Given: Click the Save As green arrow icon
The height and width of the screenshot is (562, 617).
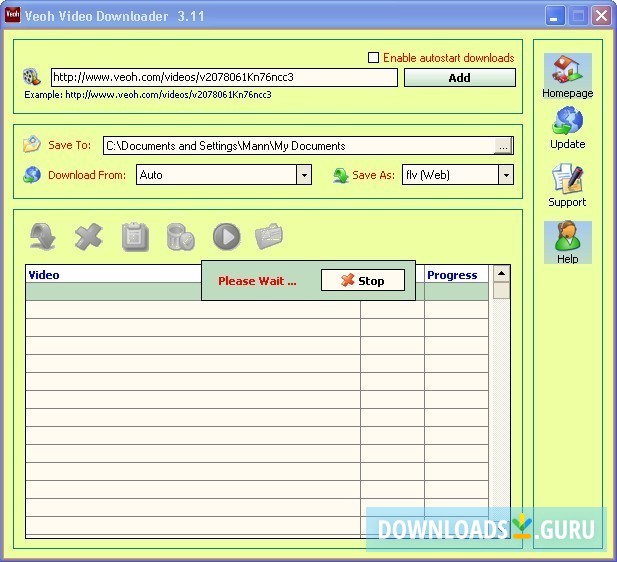Looking at the screenshot, I should coord(341,175).
